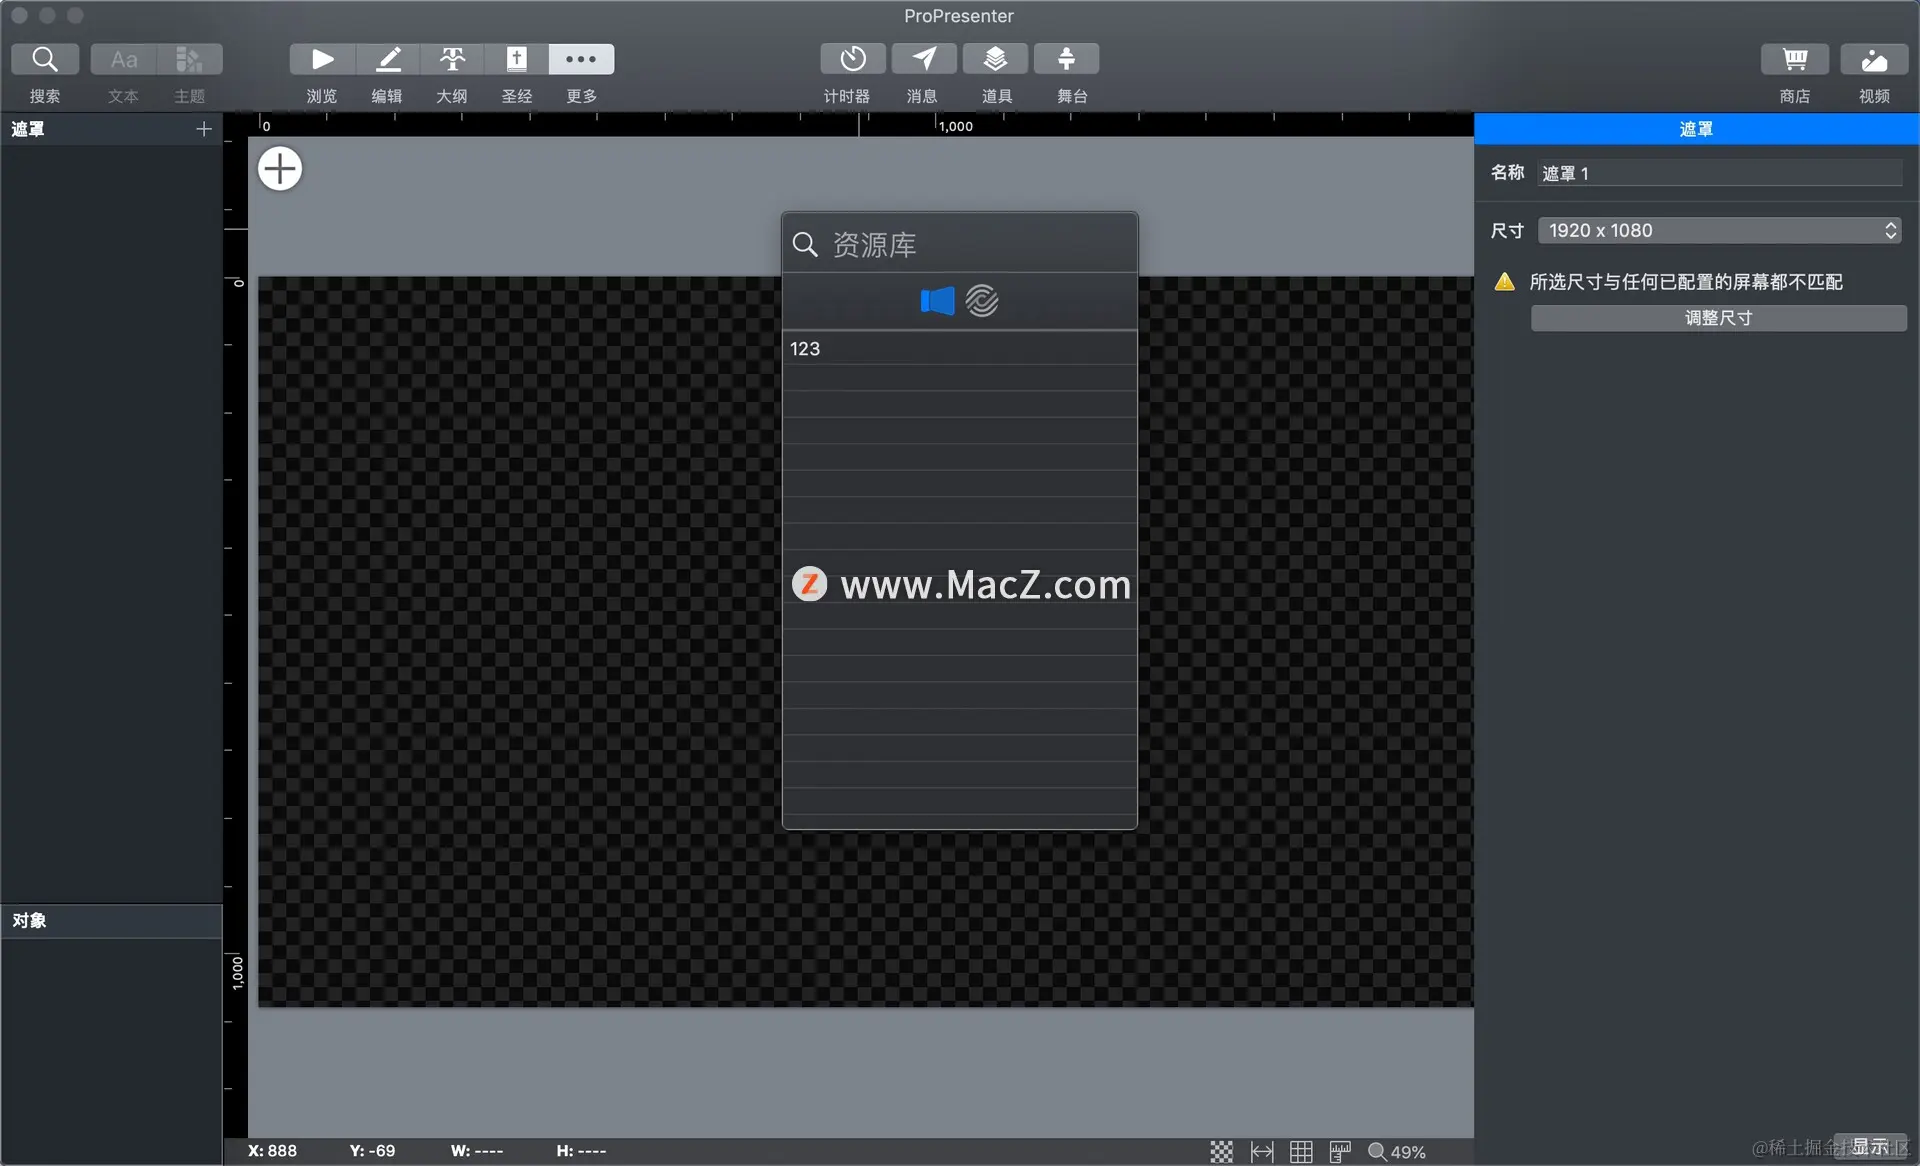The width and height of the screenshot is (1920, 1166).
Task: Toggle the rulers display icon
Action: 1340,1151
